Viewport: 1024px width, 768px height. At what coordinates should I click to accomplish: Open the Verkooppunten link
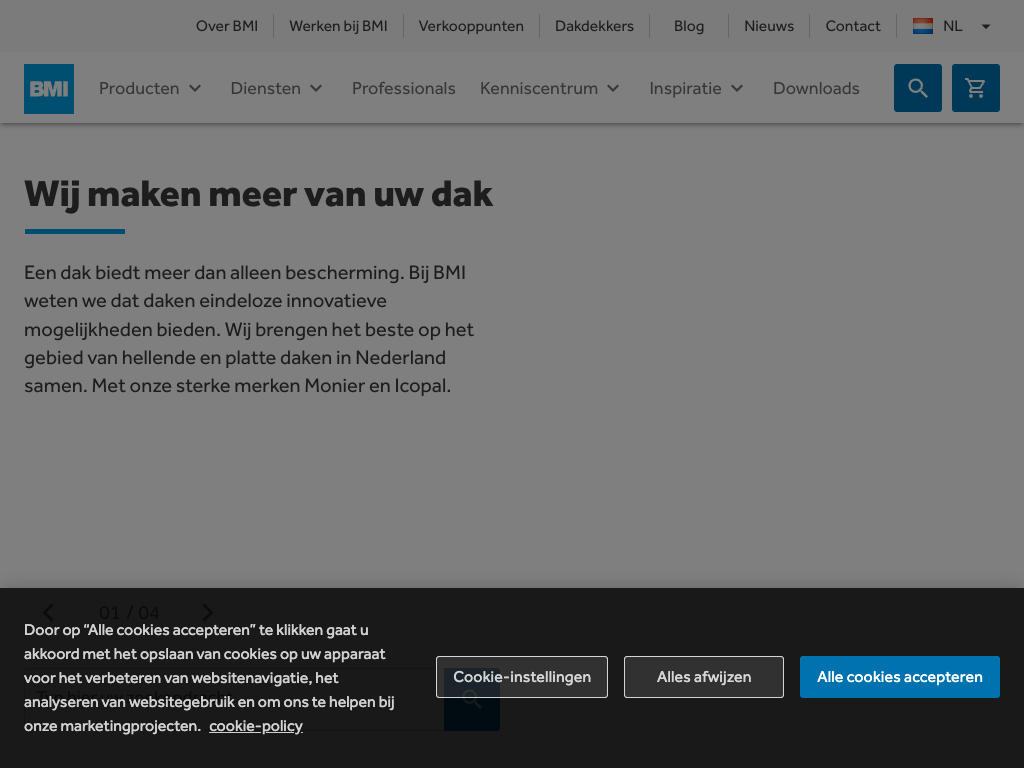[471, 26]
